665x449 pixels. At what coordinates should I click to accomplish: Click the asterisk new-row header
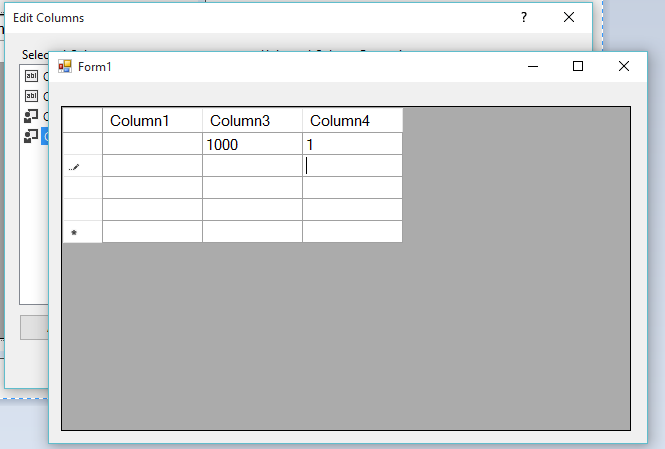tap(82, 232)
